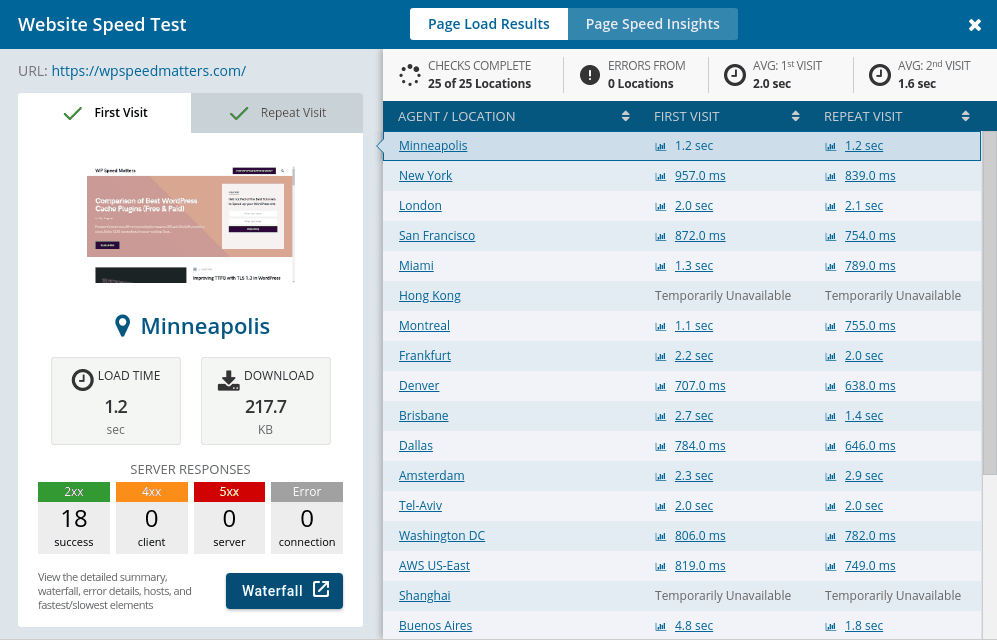Image resolution: width=997 pixels, height=640 pixels.
Task: Switch to Page Speed Insights tab
Action: point(652,24)
